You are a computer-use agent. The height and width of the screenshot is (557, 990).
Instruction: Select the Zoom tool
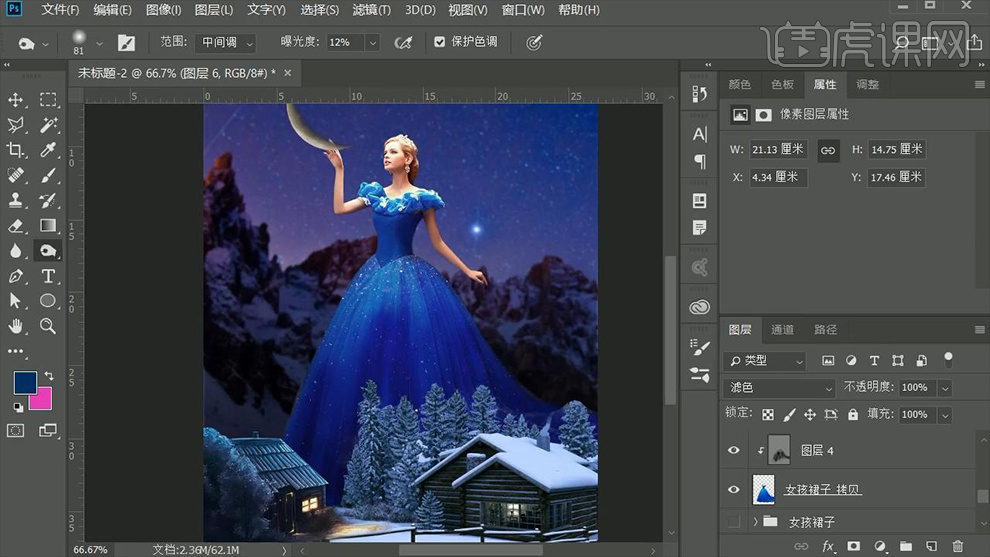pyautogui.click(x=48, y=326)
